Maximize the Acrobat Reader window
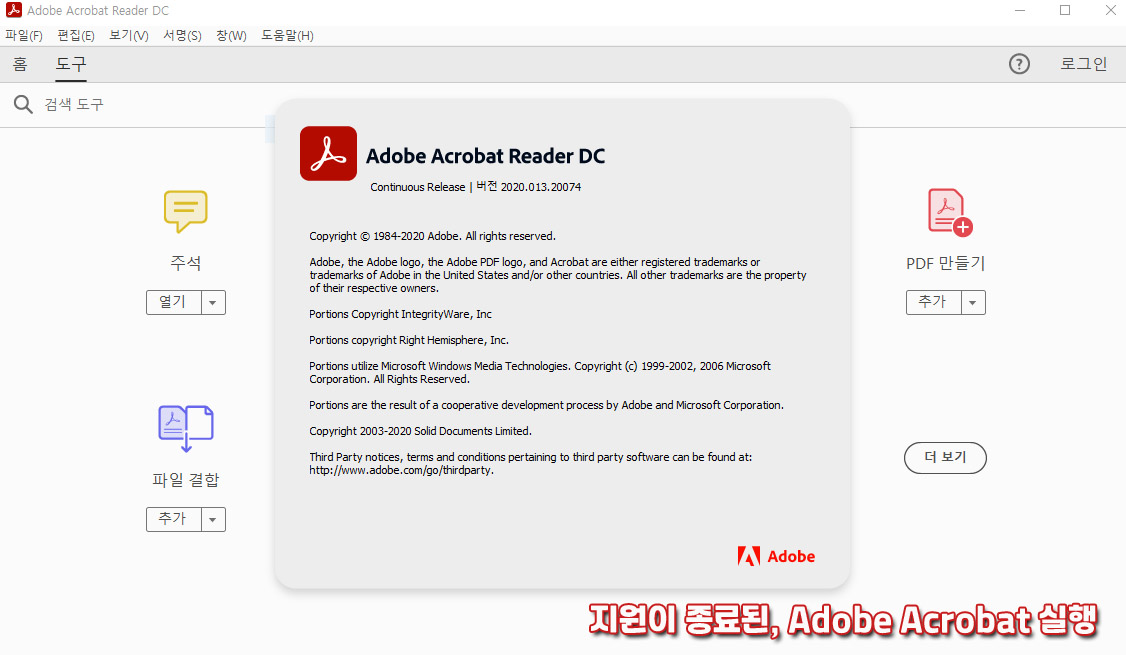 (x=1065, y=10)
